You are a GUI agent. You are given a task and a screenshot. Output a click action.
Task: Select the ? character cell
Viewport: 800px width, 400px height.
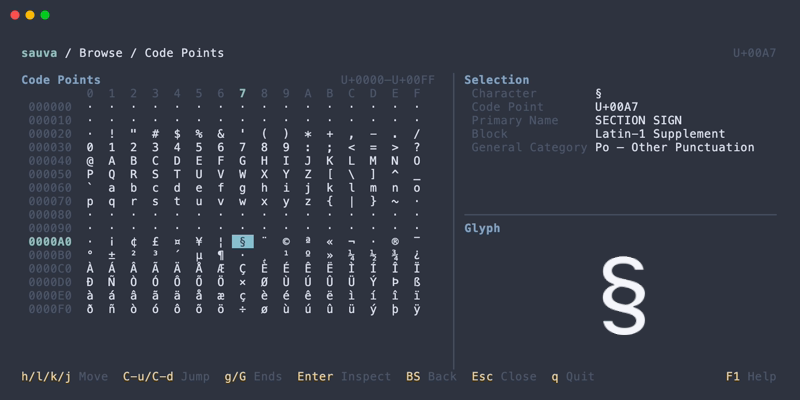[x=417, y=147]
